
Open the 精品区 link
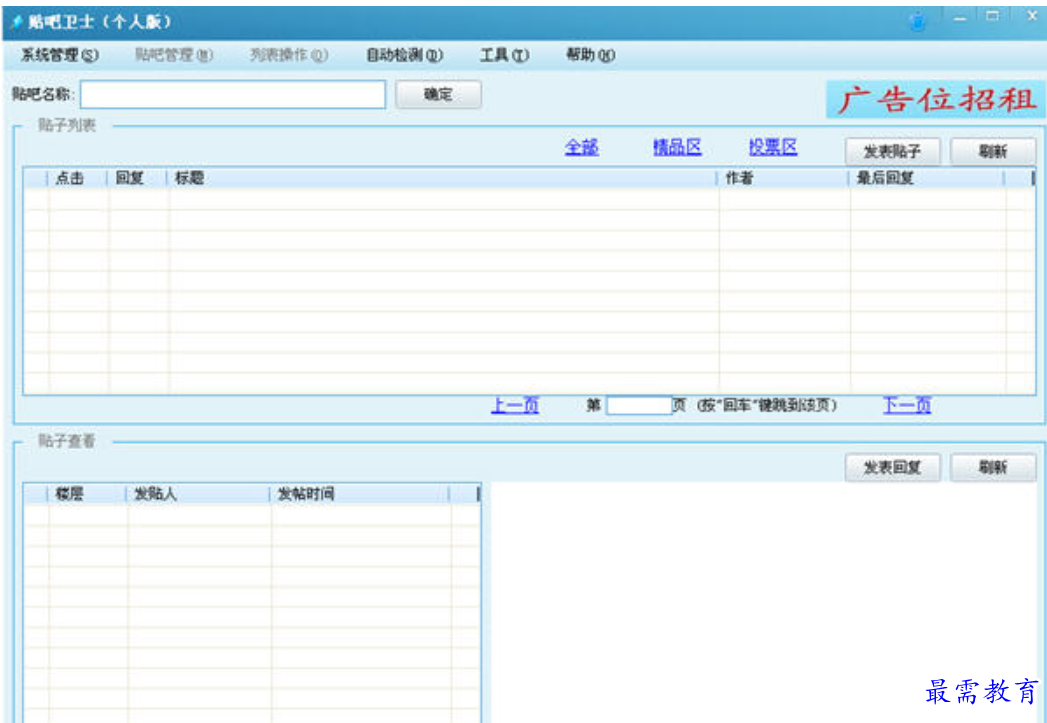coord(677,148)
